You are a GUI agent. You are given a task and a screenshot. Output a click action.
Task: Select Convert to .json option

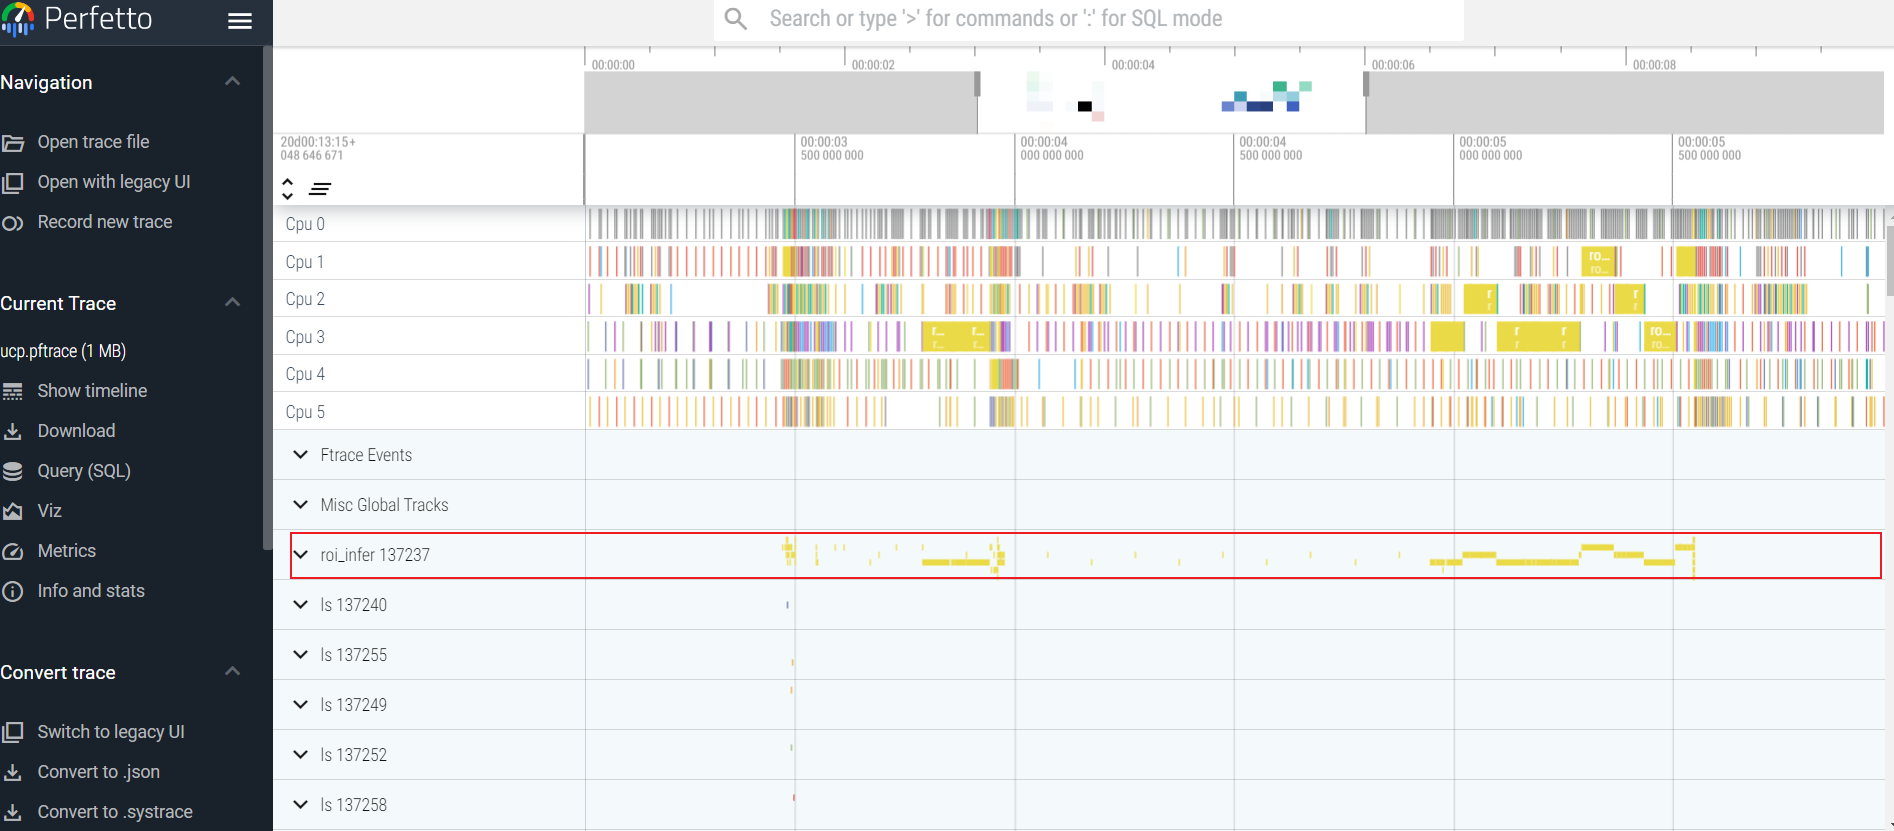click(x=98, y=772)
